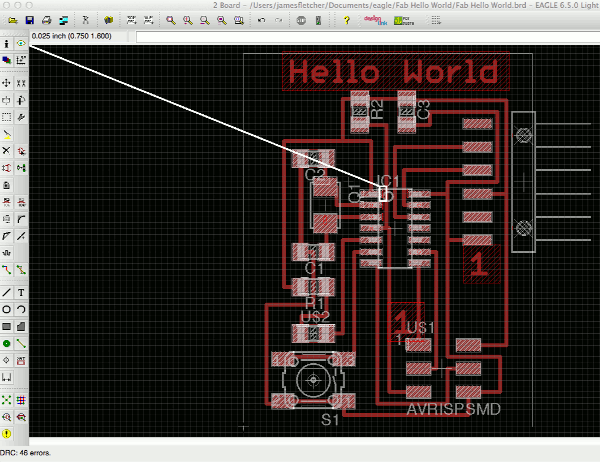Click the Zoom to fit icon

coord(171,20)
